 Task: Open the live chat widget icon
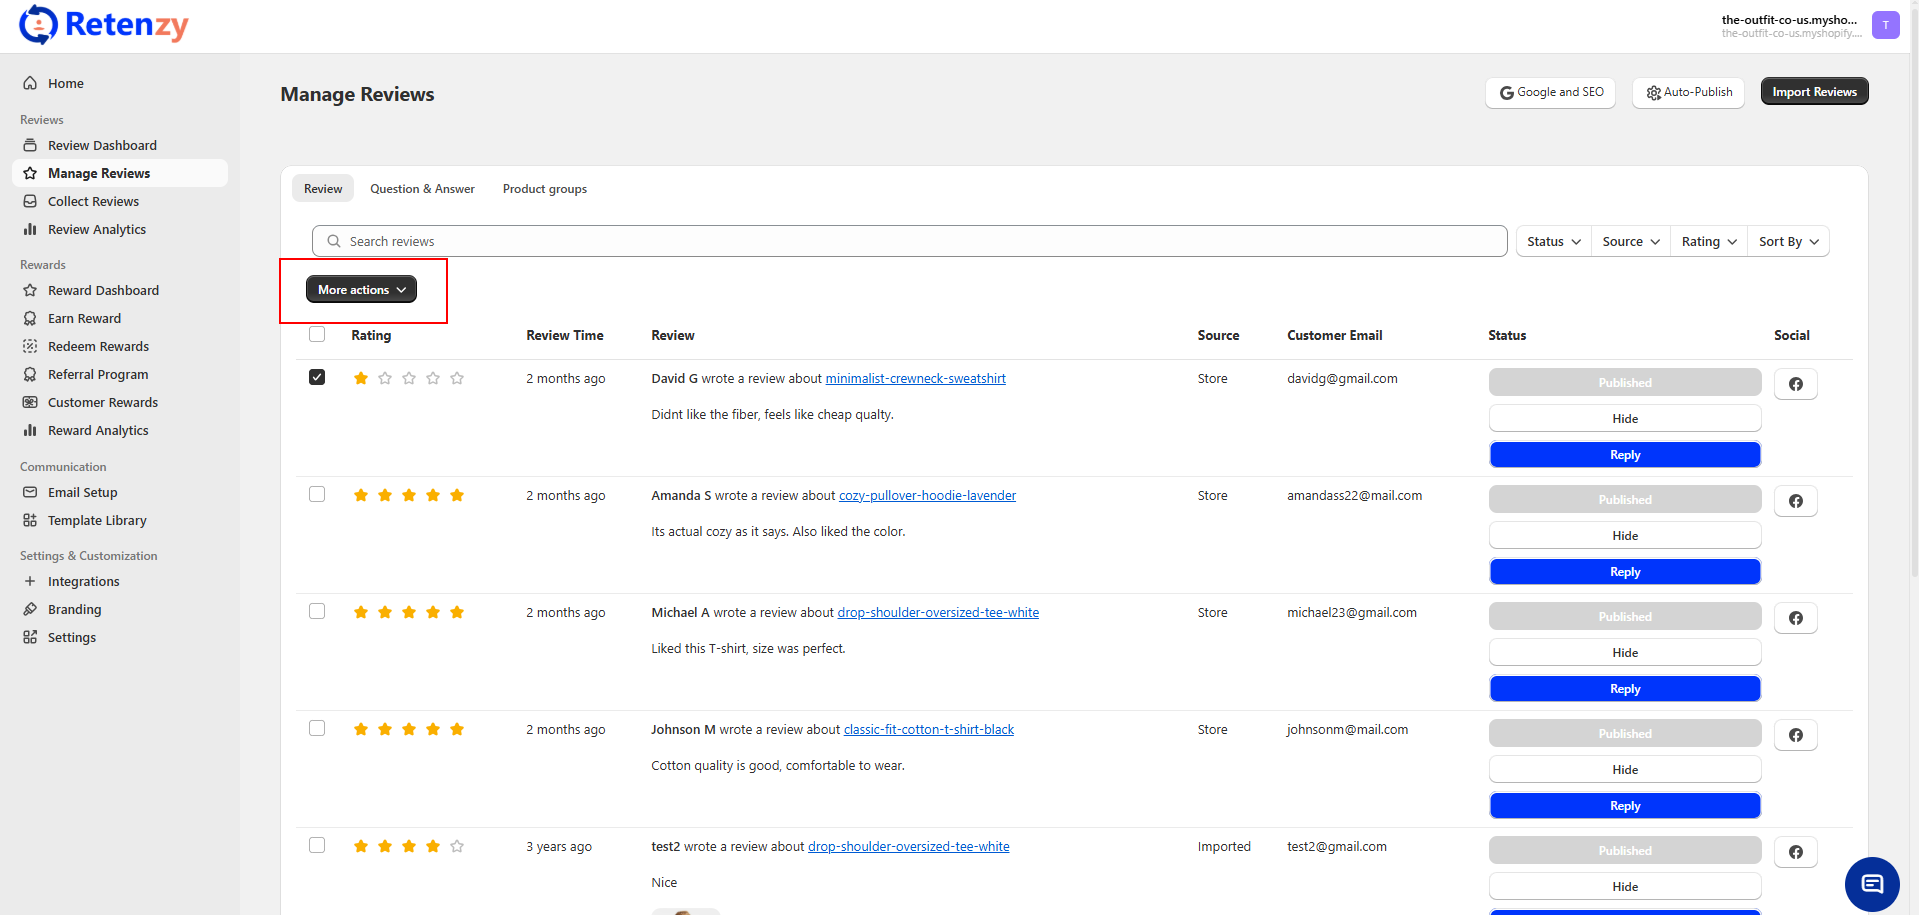pyautogui.click(x=1871, y=884)
